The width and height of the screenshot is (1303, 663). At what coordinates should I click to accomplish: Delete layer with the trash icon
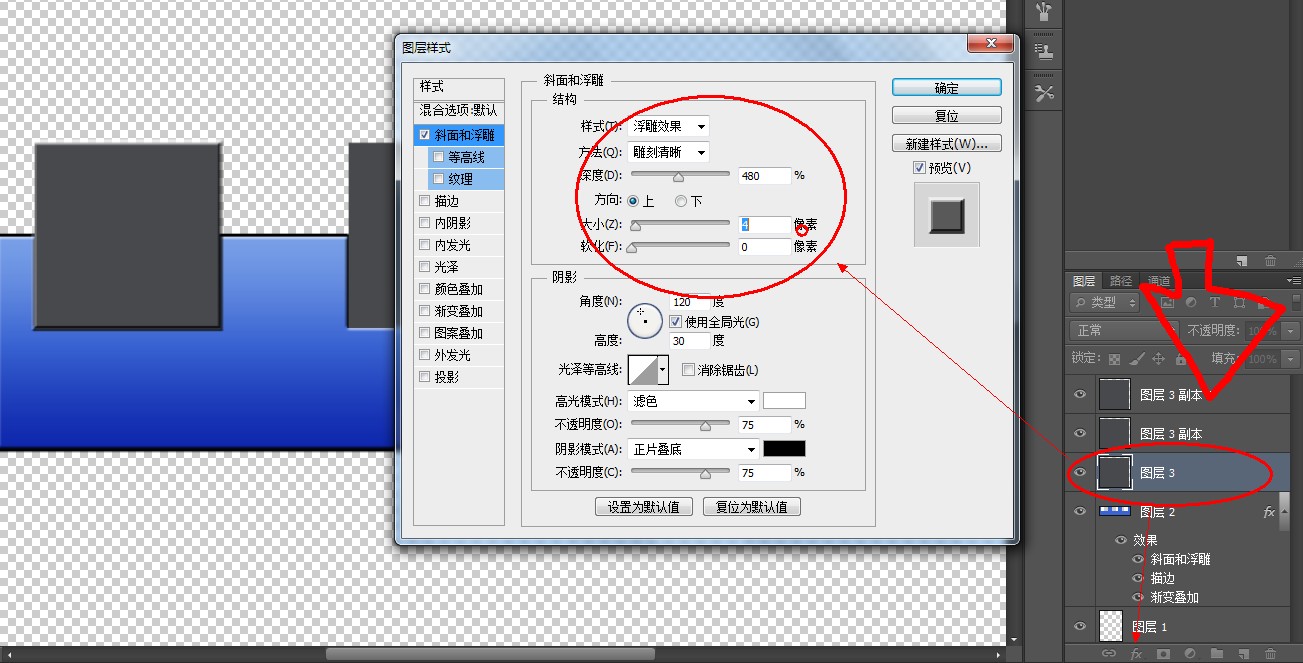pyautogui.click(x=1271, y=653)
